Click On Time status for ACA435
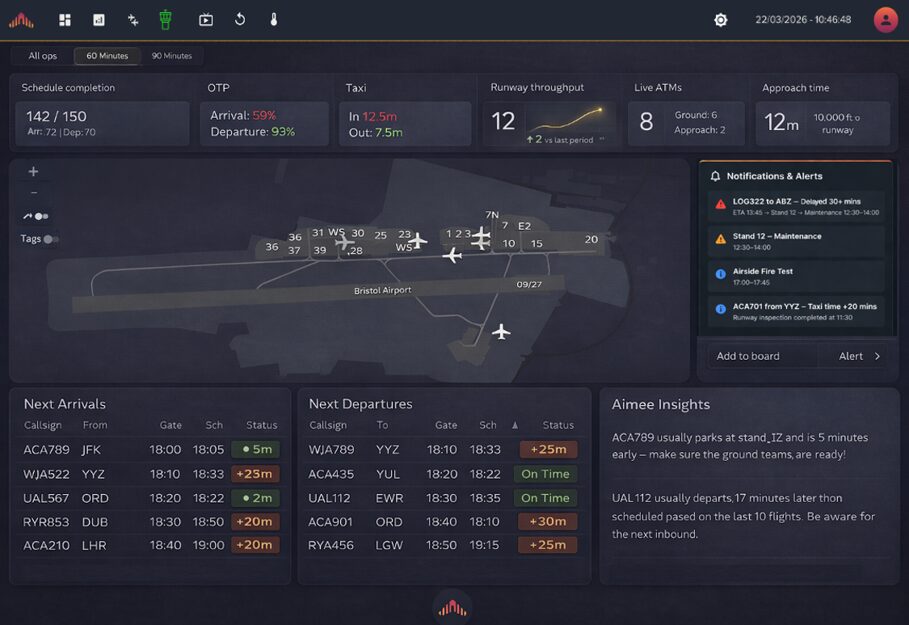 (545, 474)
